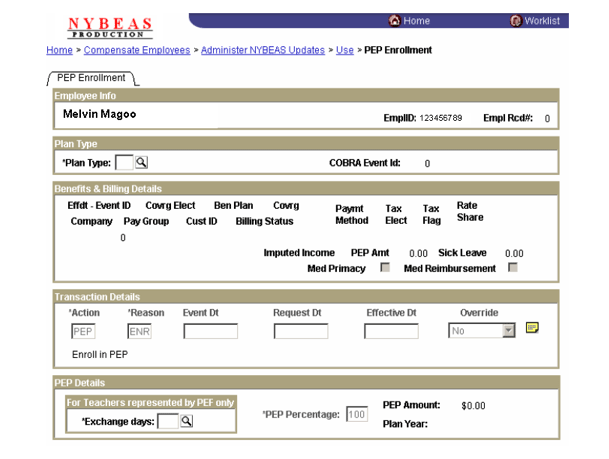Screen dimensions: 609x459
Task: Click the Effective Dt input field
Action: (391, 331)
